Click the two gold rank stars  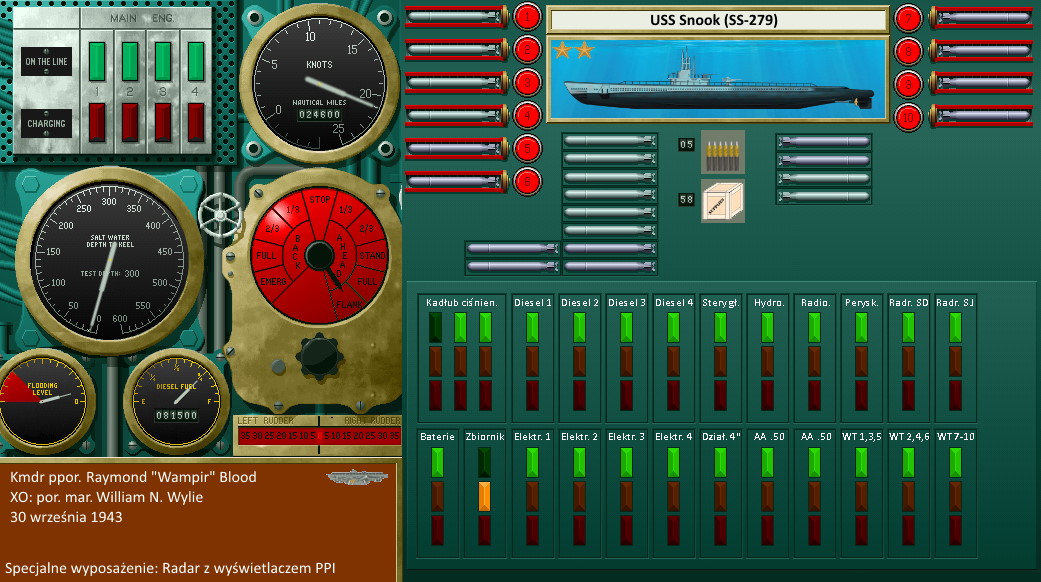(x=571, y=49)
